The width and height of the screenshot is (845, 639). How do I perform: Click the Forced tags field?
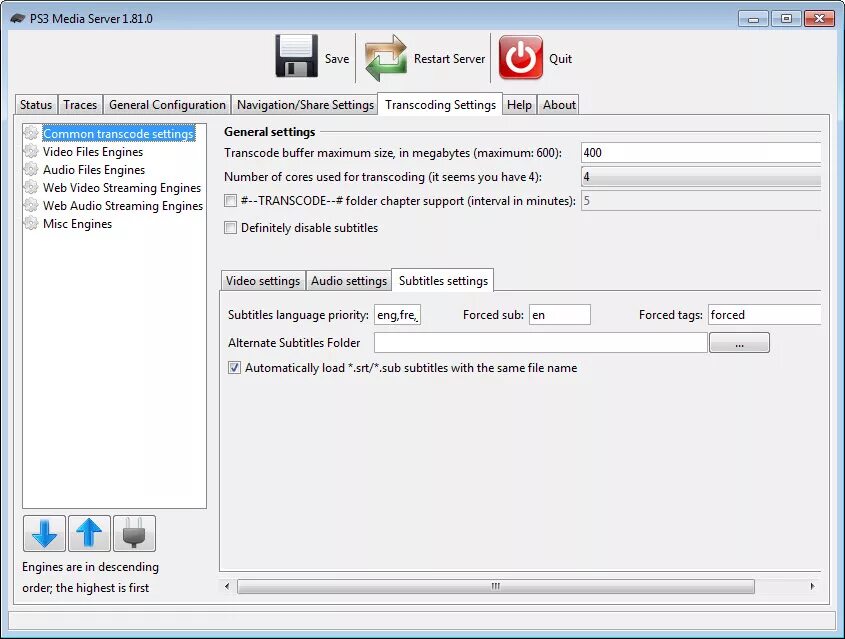(x=764, y=315)
